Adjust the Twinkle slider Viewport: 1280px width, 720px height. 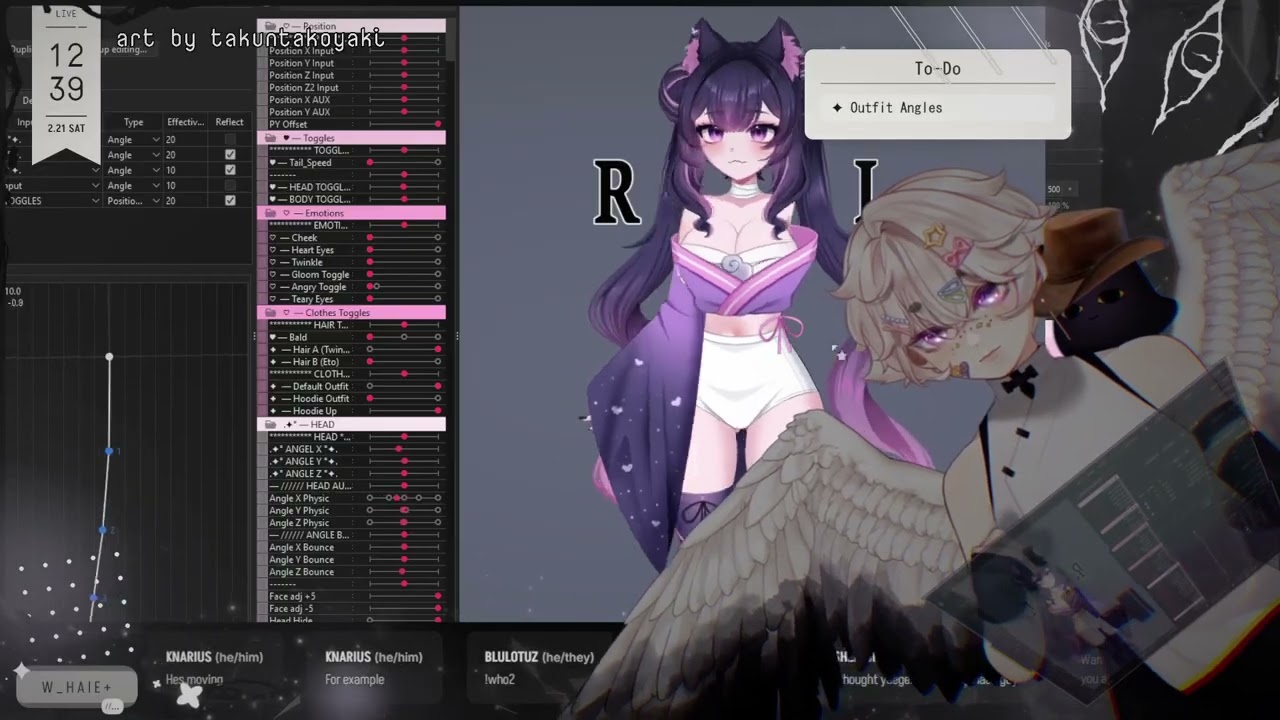point(404,262)
